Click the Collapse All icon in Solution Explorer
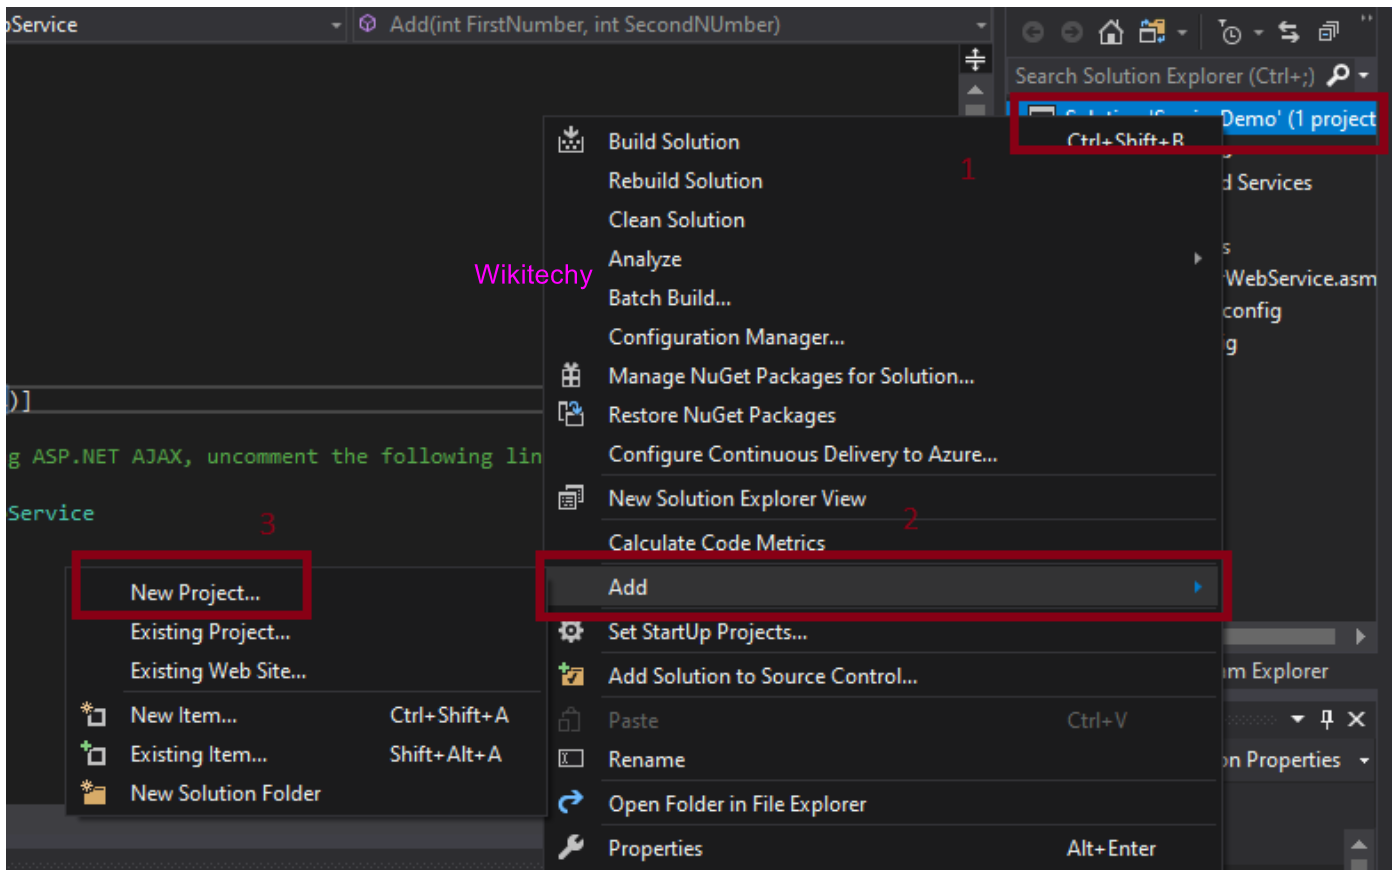1399x879 pixels. tap(1328, 33)
